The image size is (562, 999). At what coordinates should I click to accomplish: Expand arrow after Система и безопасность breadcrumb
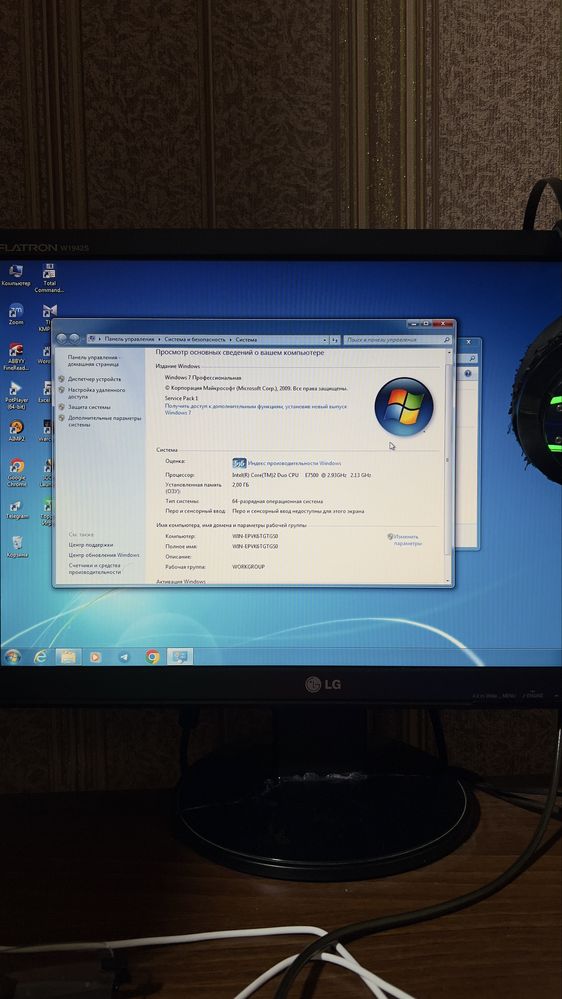(x=231, y=340)
